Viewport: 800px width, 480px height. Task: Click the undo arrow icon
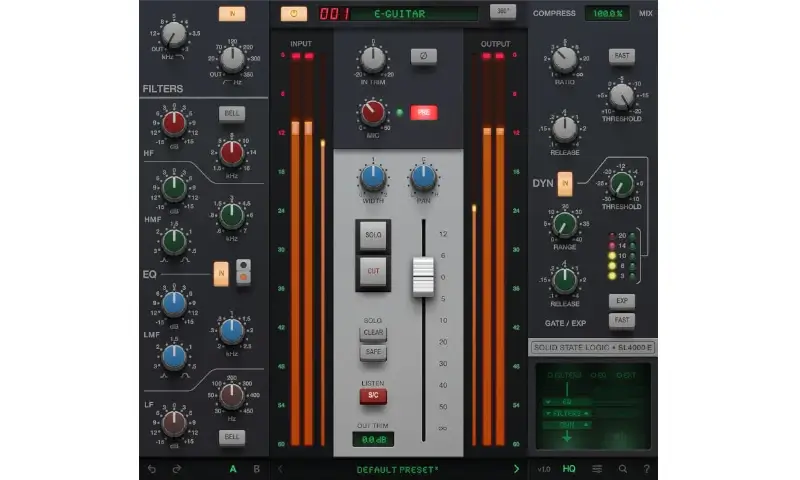click(x=152, y=468)
